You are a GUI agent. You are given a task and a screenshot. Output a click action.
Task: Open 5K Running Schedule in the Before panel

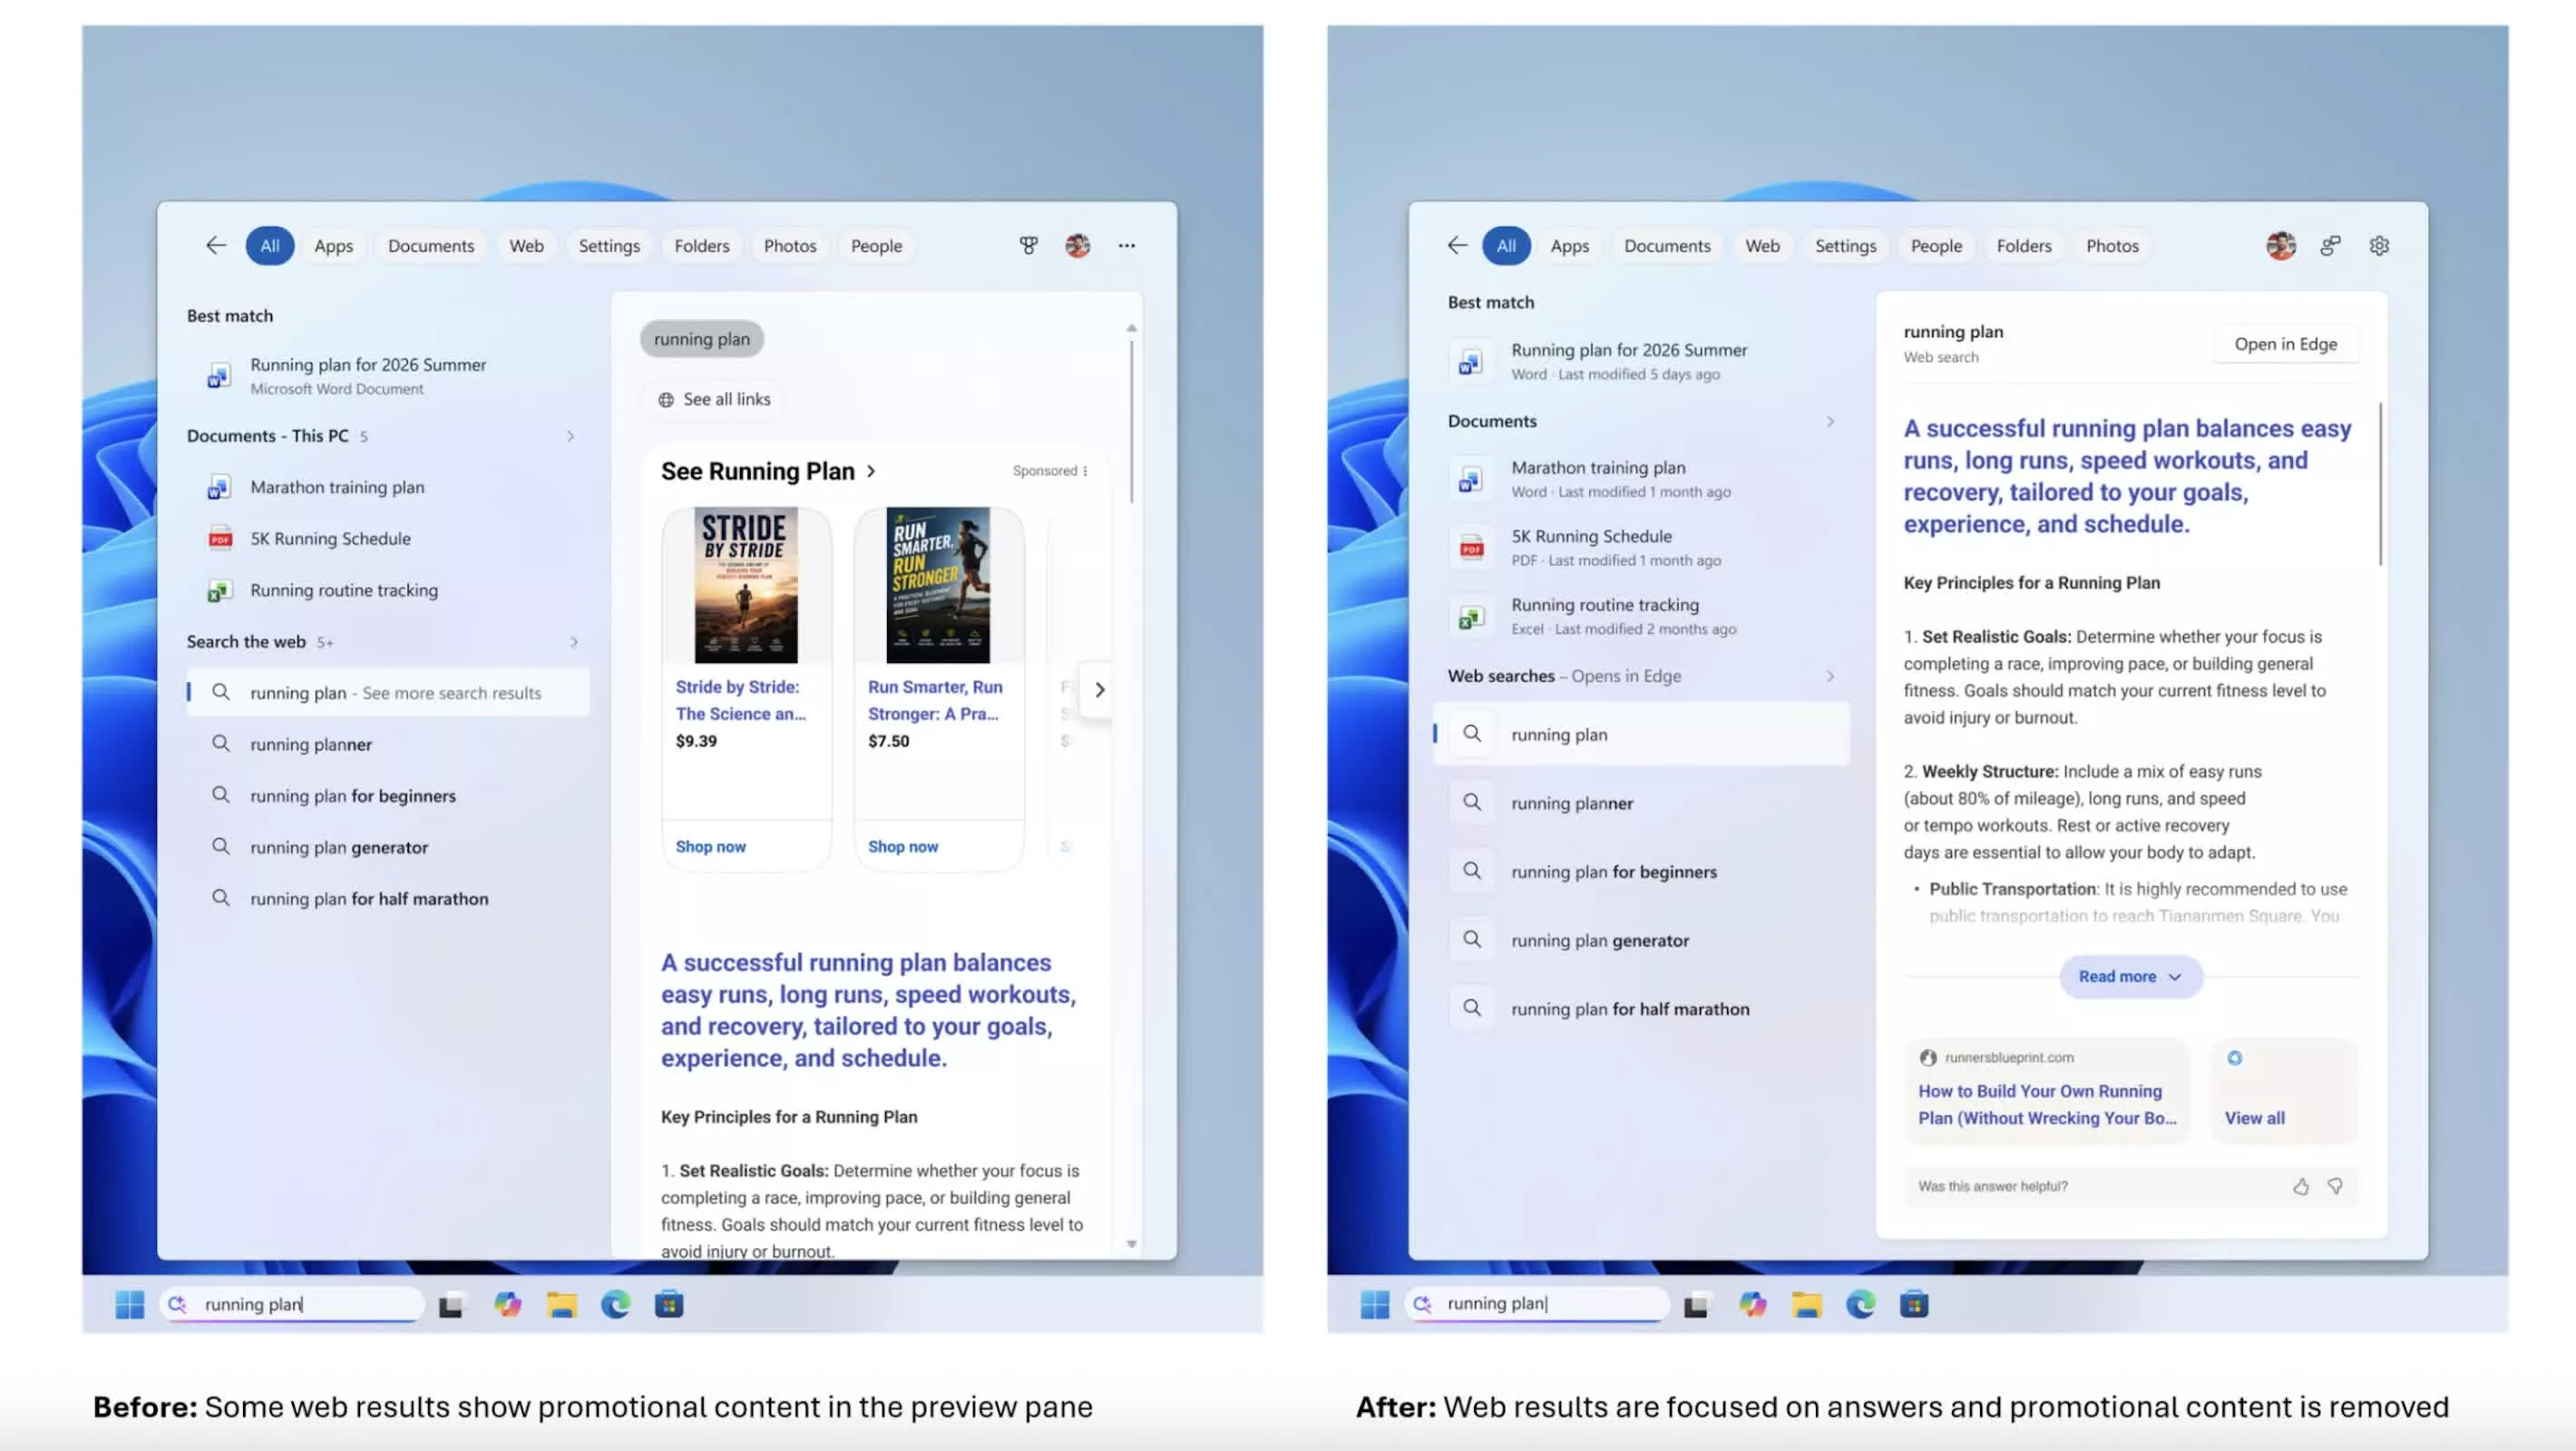[388, 539]
